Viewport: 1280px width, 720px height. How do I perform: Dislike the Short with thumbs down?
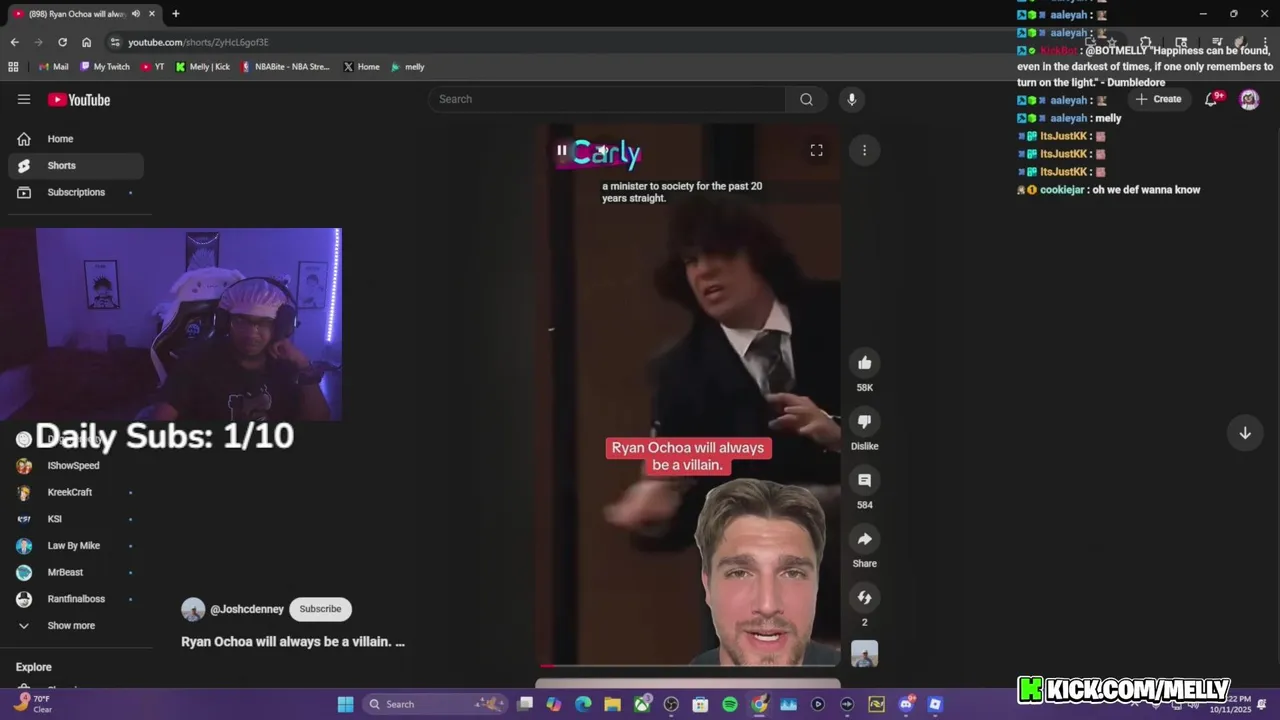pyautogui.click(x=864, y=422)
